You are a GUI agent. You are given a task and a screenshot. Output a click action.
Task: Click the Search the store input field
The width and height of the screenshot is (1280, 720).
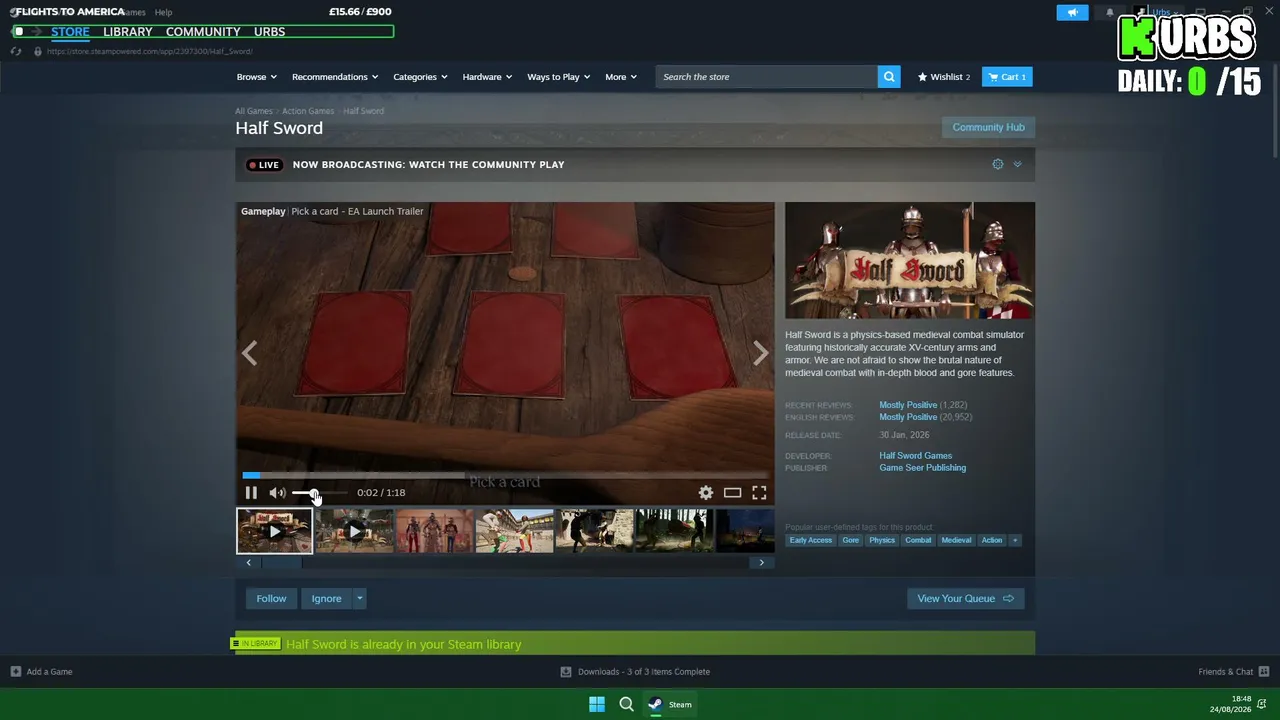tap(767, 77)
